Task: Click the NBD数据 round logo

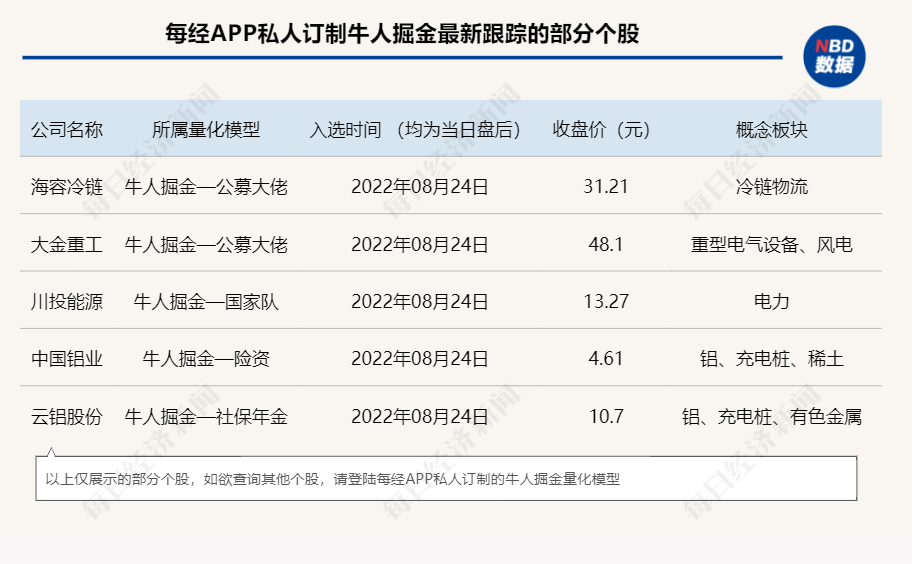Action: [x=834, y=56]
